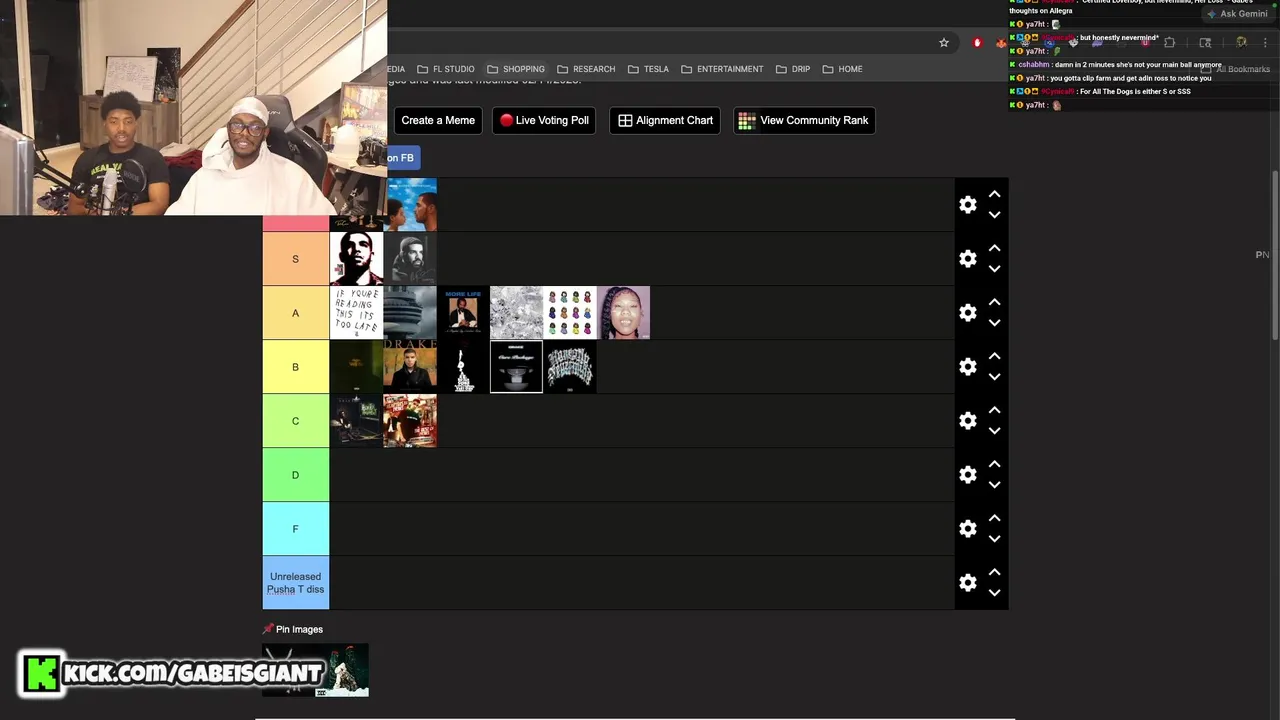Select the chrome-lettered cover in B row
The image size is (1280, 720).
[570, 367]
